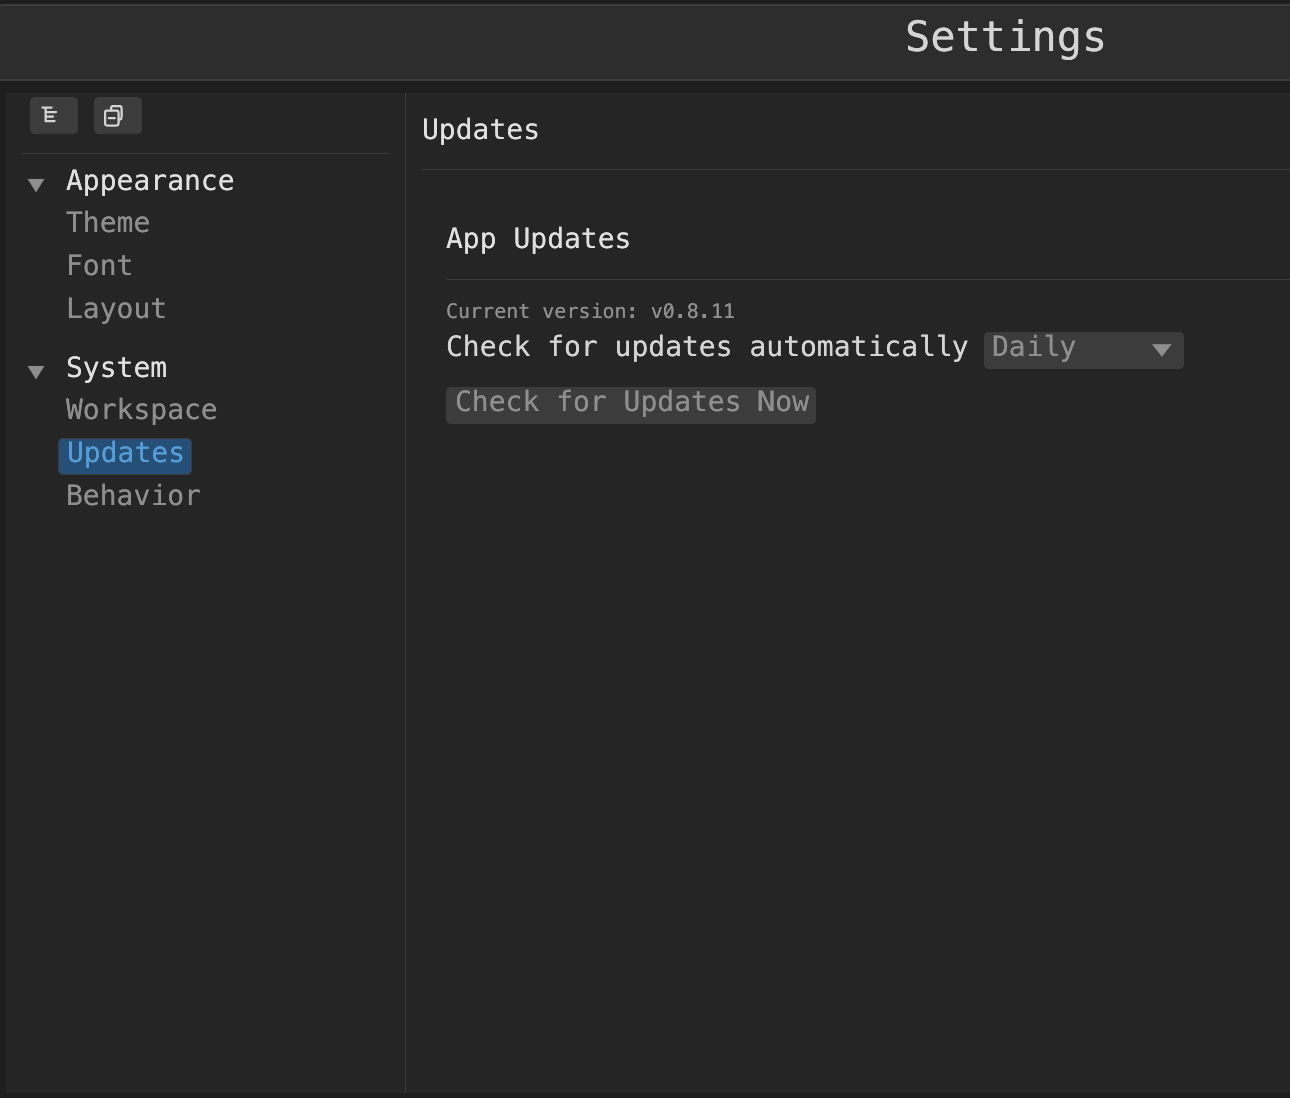Click the Appearance section header
1290x1098 pixels.
pyautogui.click(x=150, y=180)
